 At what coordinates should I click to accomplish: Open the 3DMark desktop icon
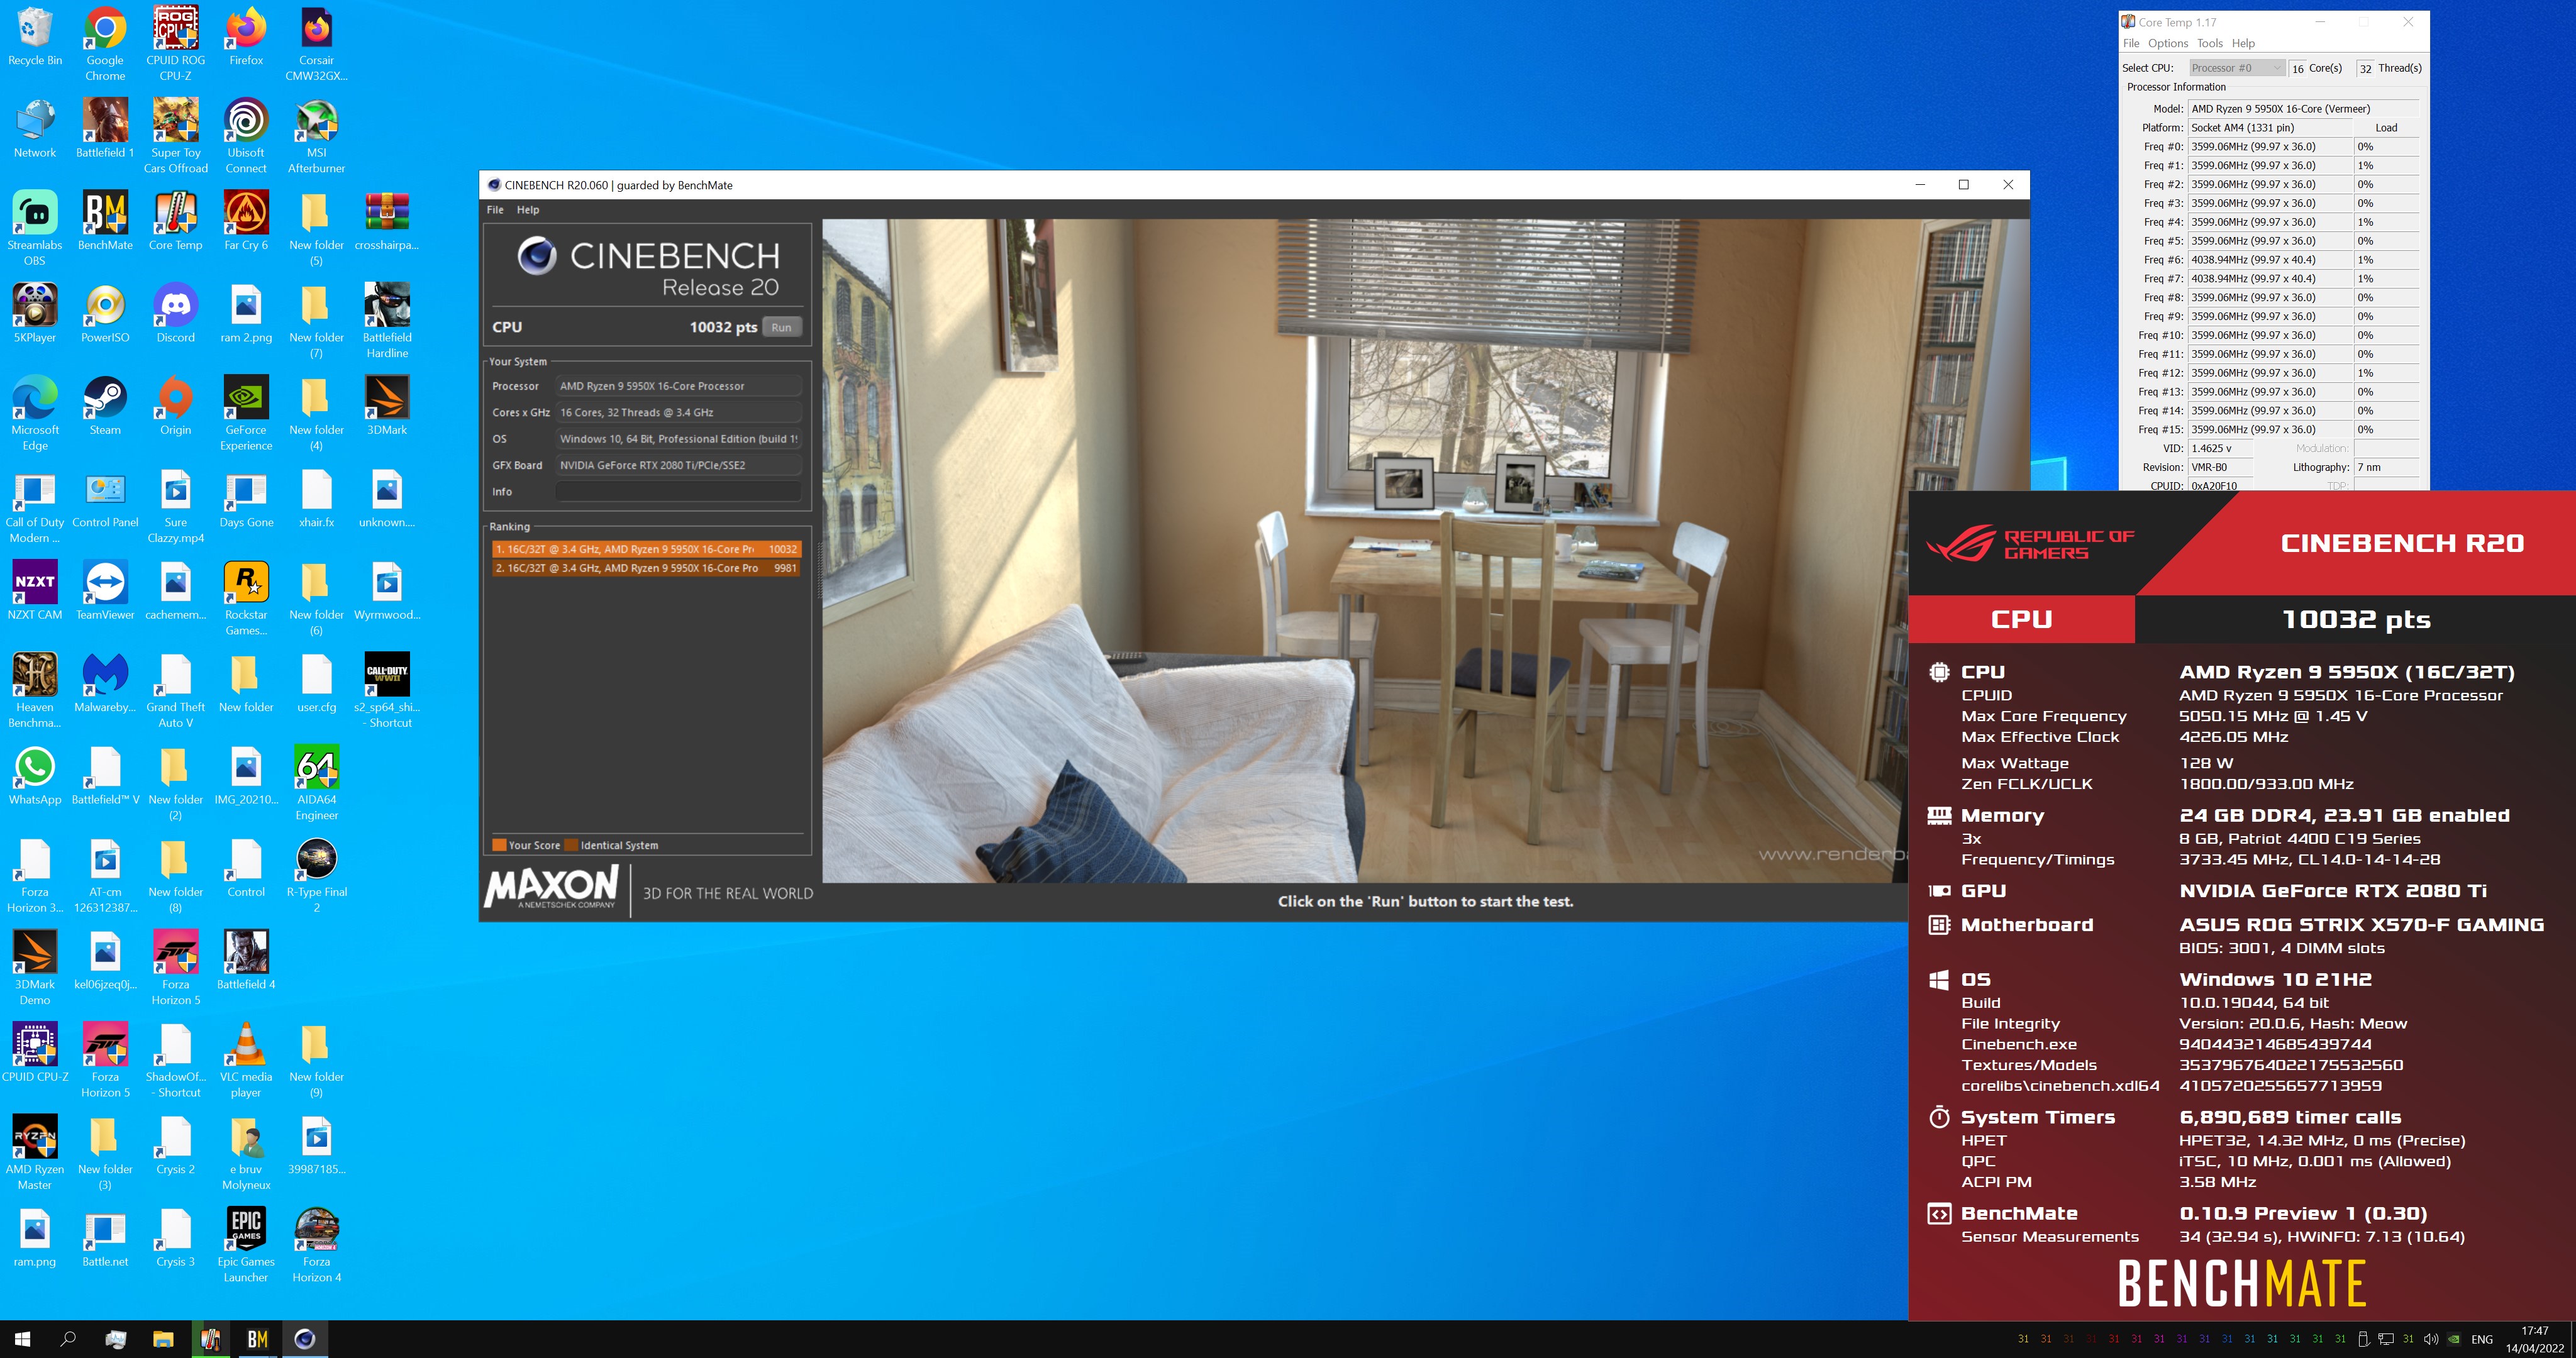click(387, 406)
